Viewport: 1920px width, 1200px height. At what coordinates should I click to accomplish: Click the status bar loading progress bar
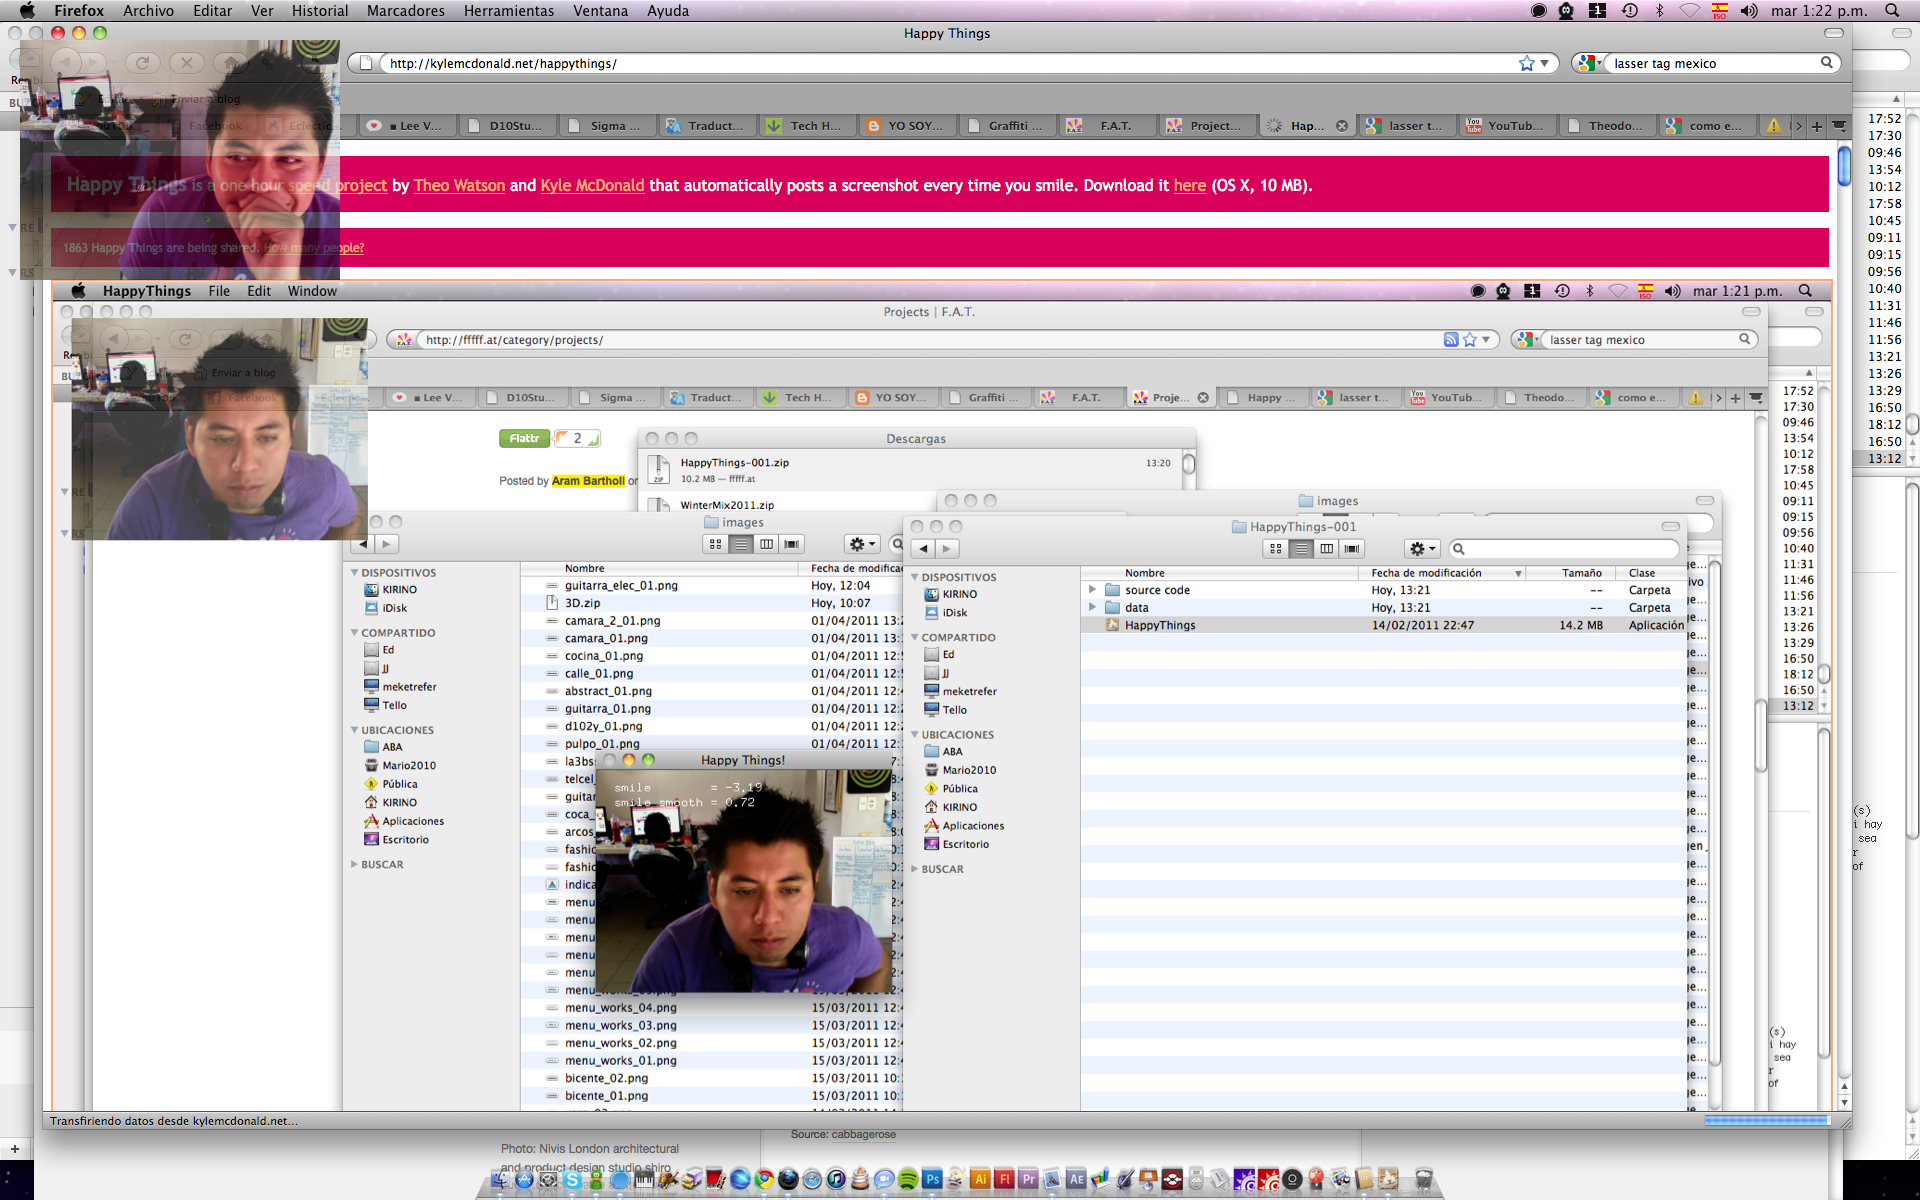point(1767,1121)
